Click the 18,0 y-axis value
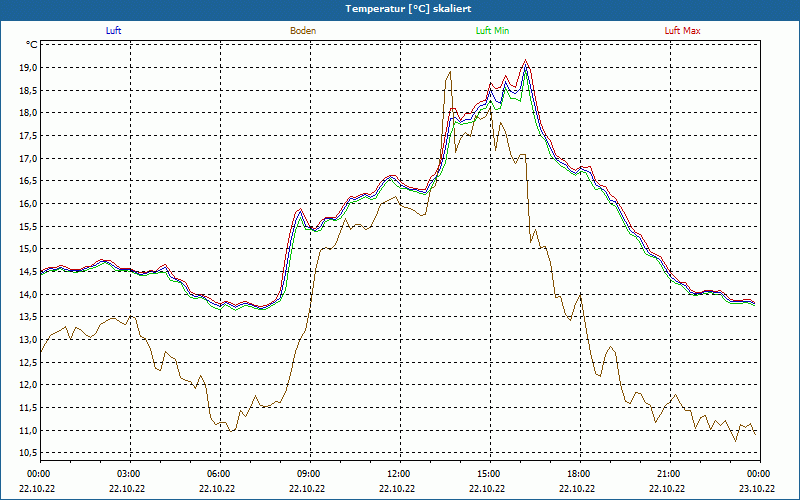 [x=29, y=113]
